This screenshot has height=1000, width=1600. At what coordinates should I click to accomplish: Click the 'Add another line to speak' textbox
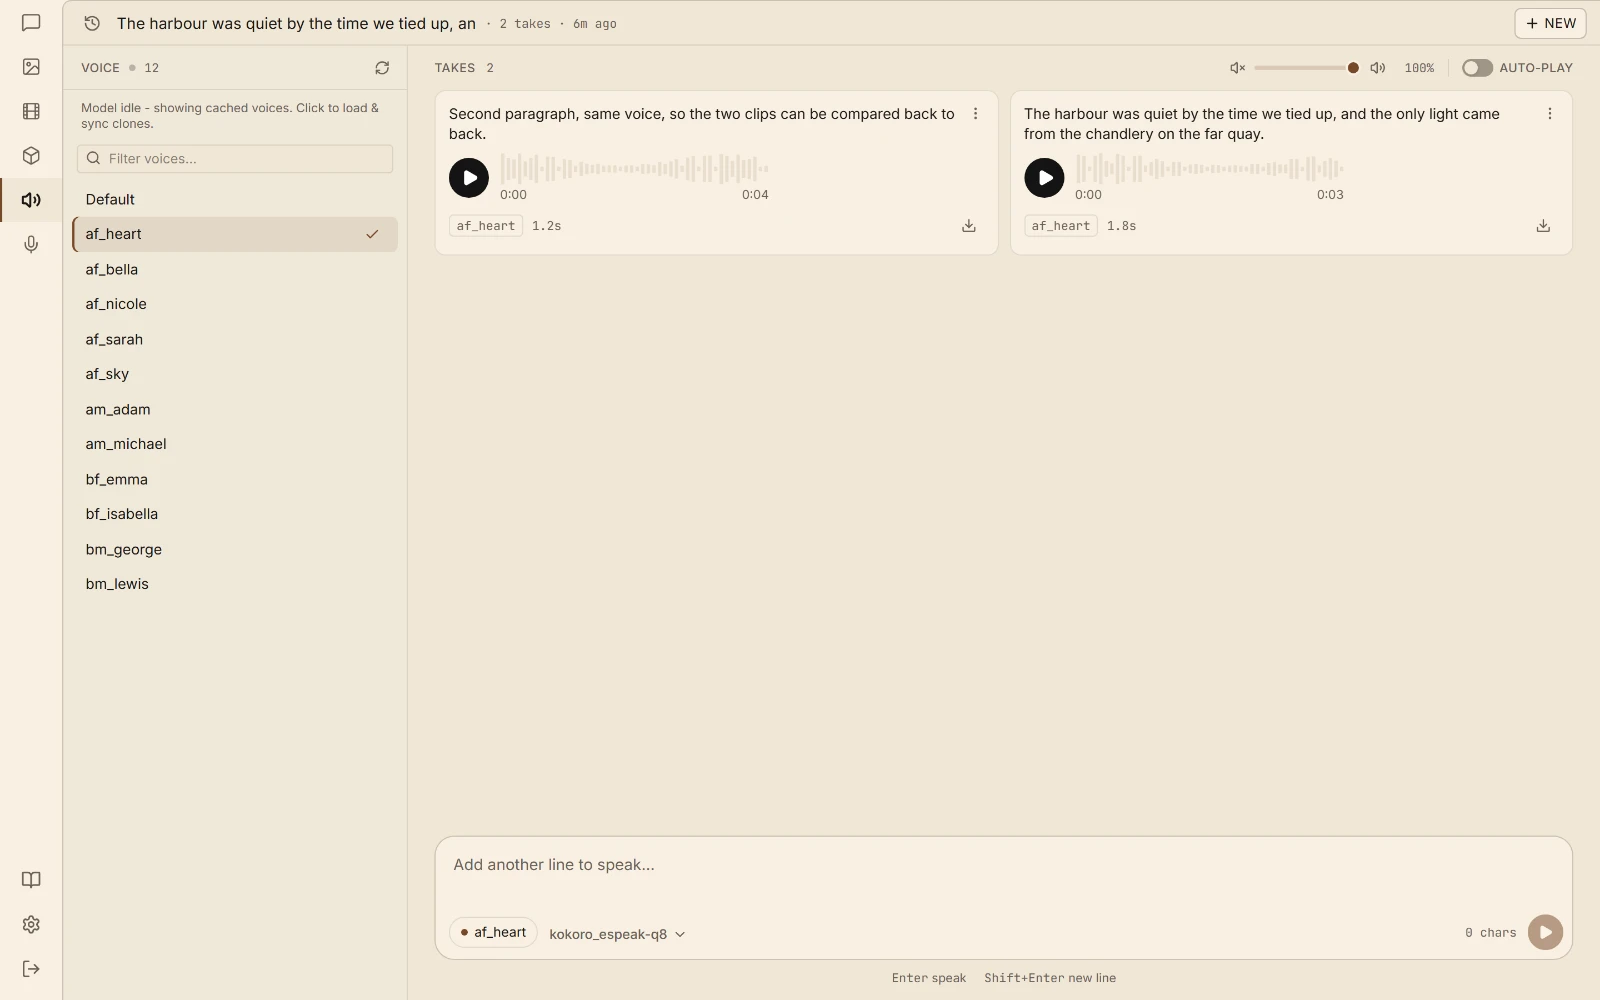[x=1003, y=877]
